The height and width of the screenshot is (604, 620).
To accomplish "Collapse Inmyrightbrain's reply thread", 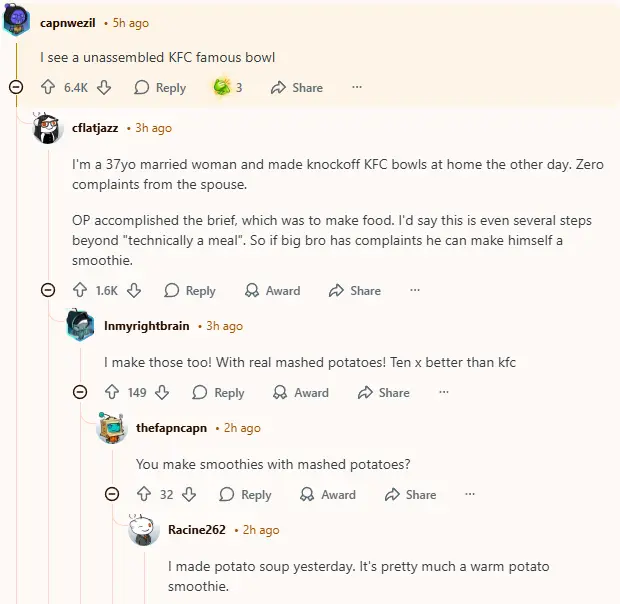I will tap(80, 393).
